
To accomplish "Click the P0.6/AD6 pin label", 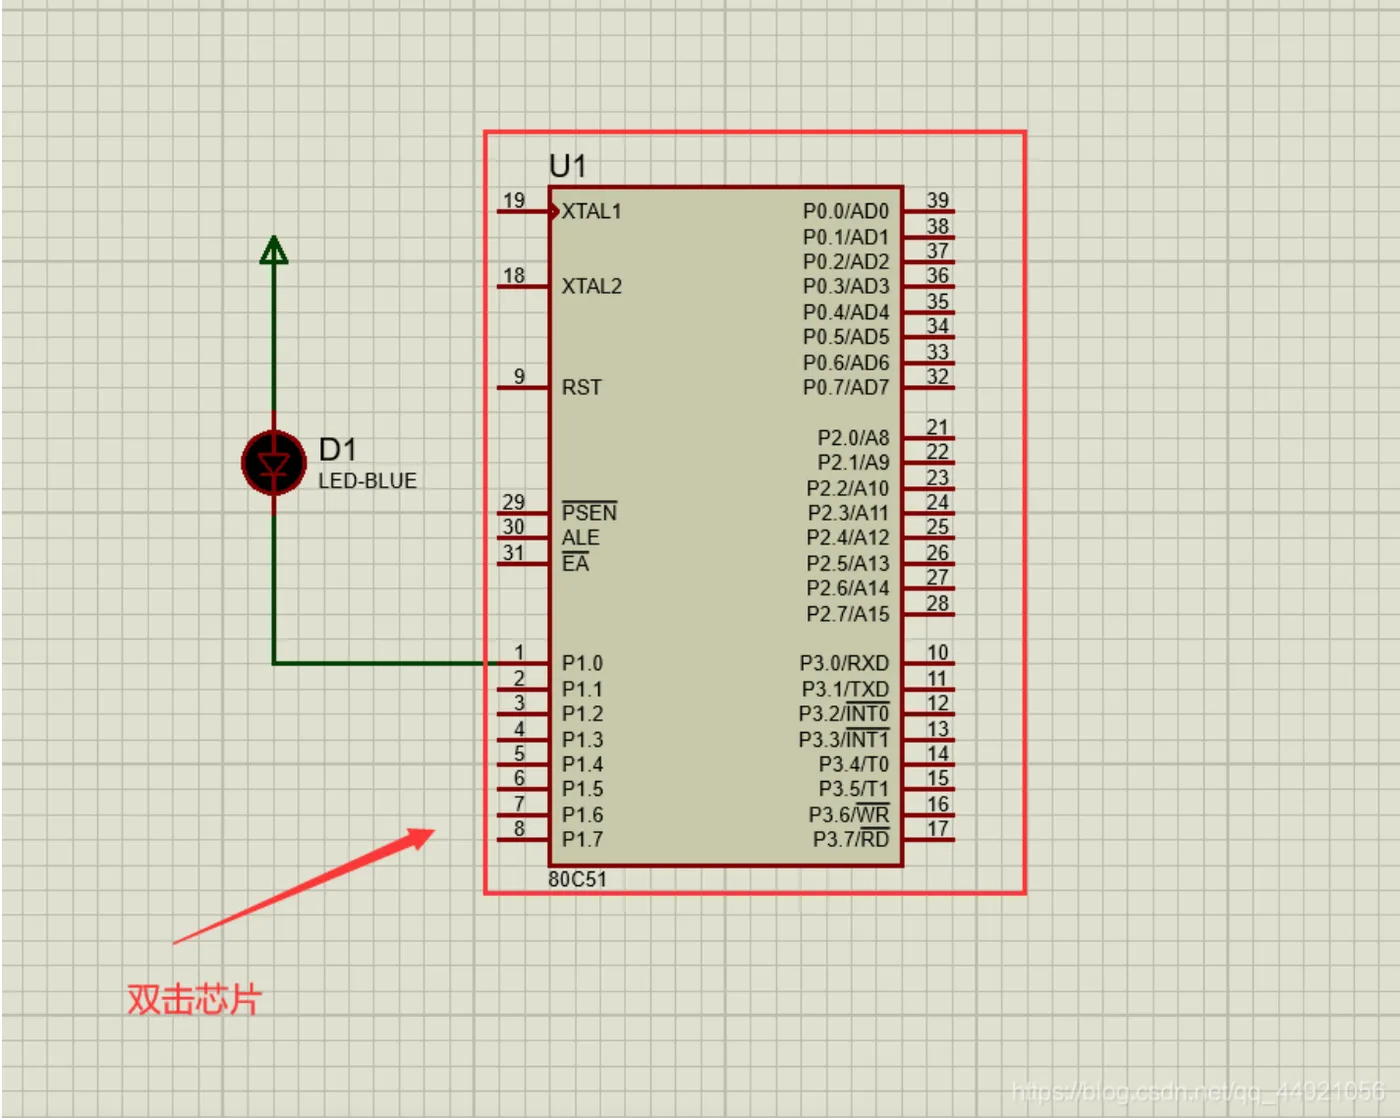I will [846, 362].
